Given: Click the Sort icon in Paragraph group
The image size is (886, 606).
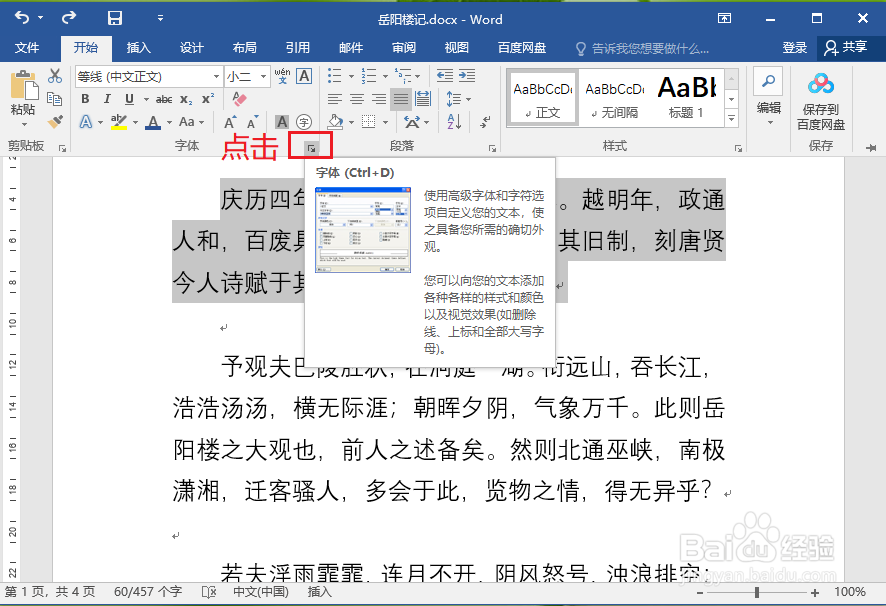Looking at the screenshot, I should click(x=454, y=122).
